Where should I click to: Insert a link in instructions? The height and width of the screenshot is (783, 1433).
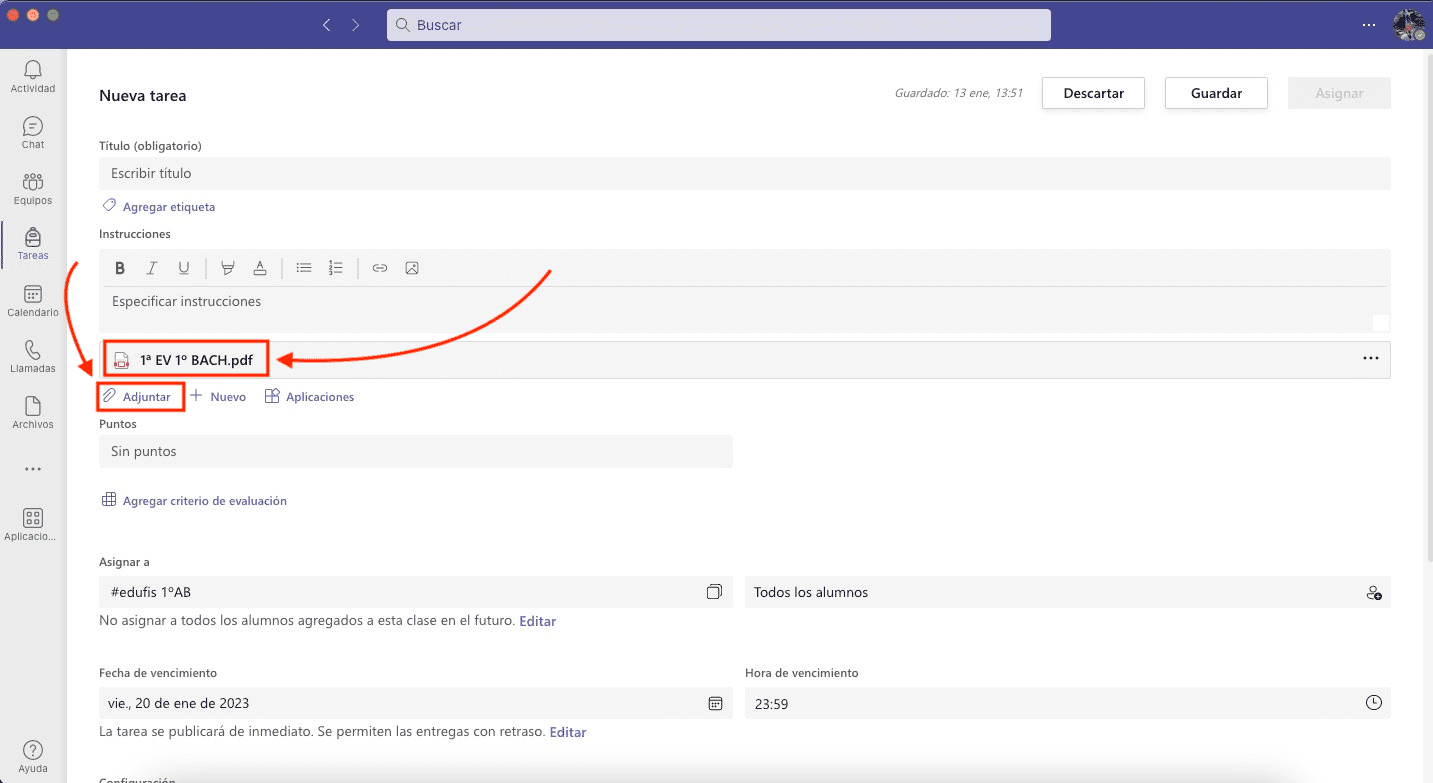coord(379,268)
